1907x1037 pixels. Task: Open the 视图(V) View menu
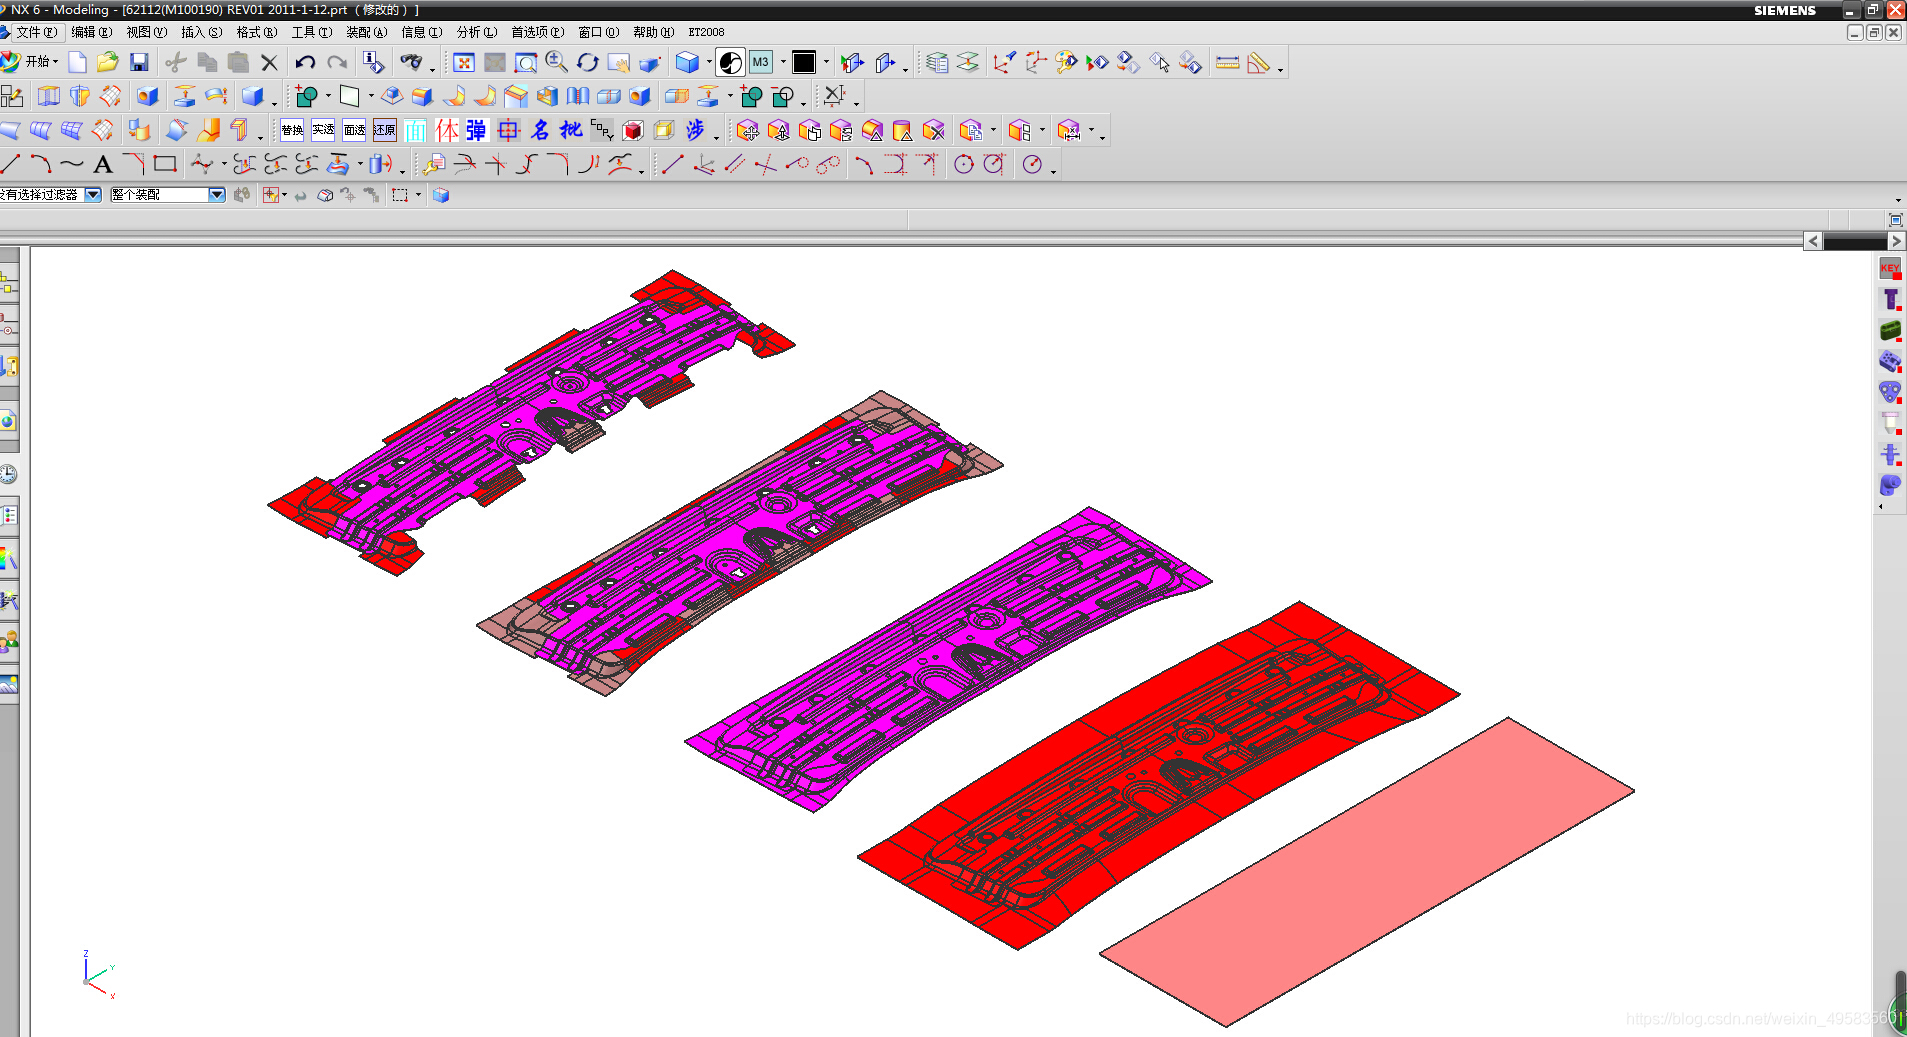tap(146, 32)
